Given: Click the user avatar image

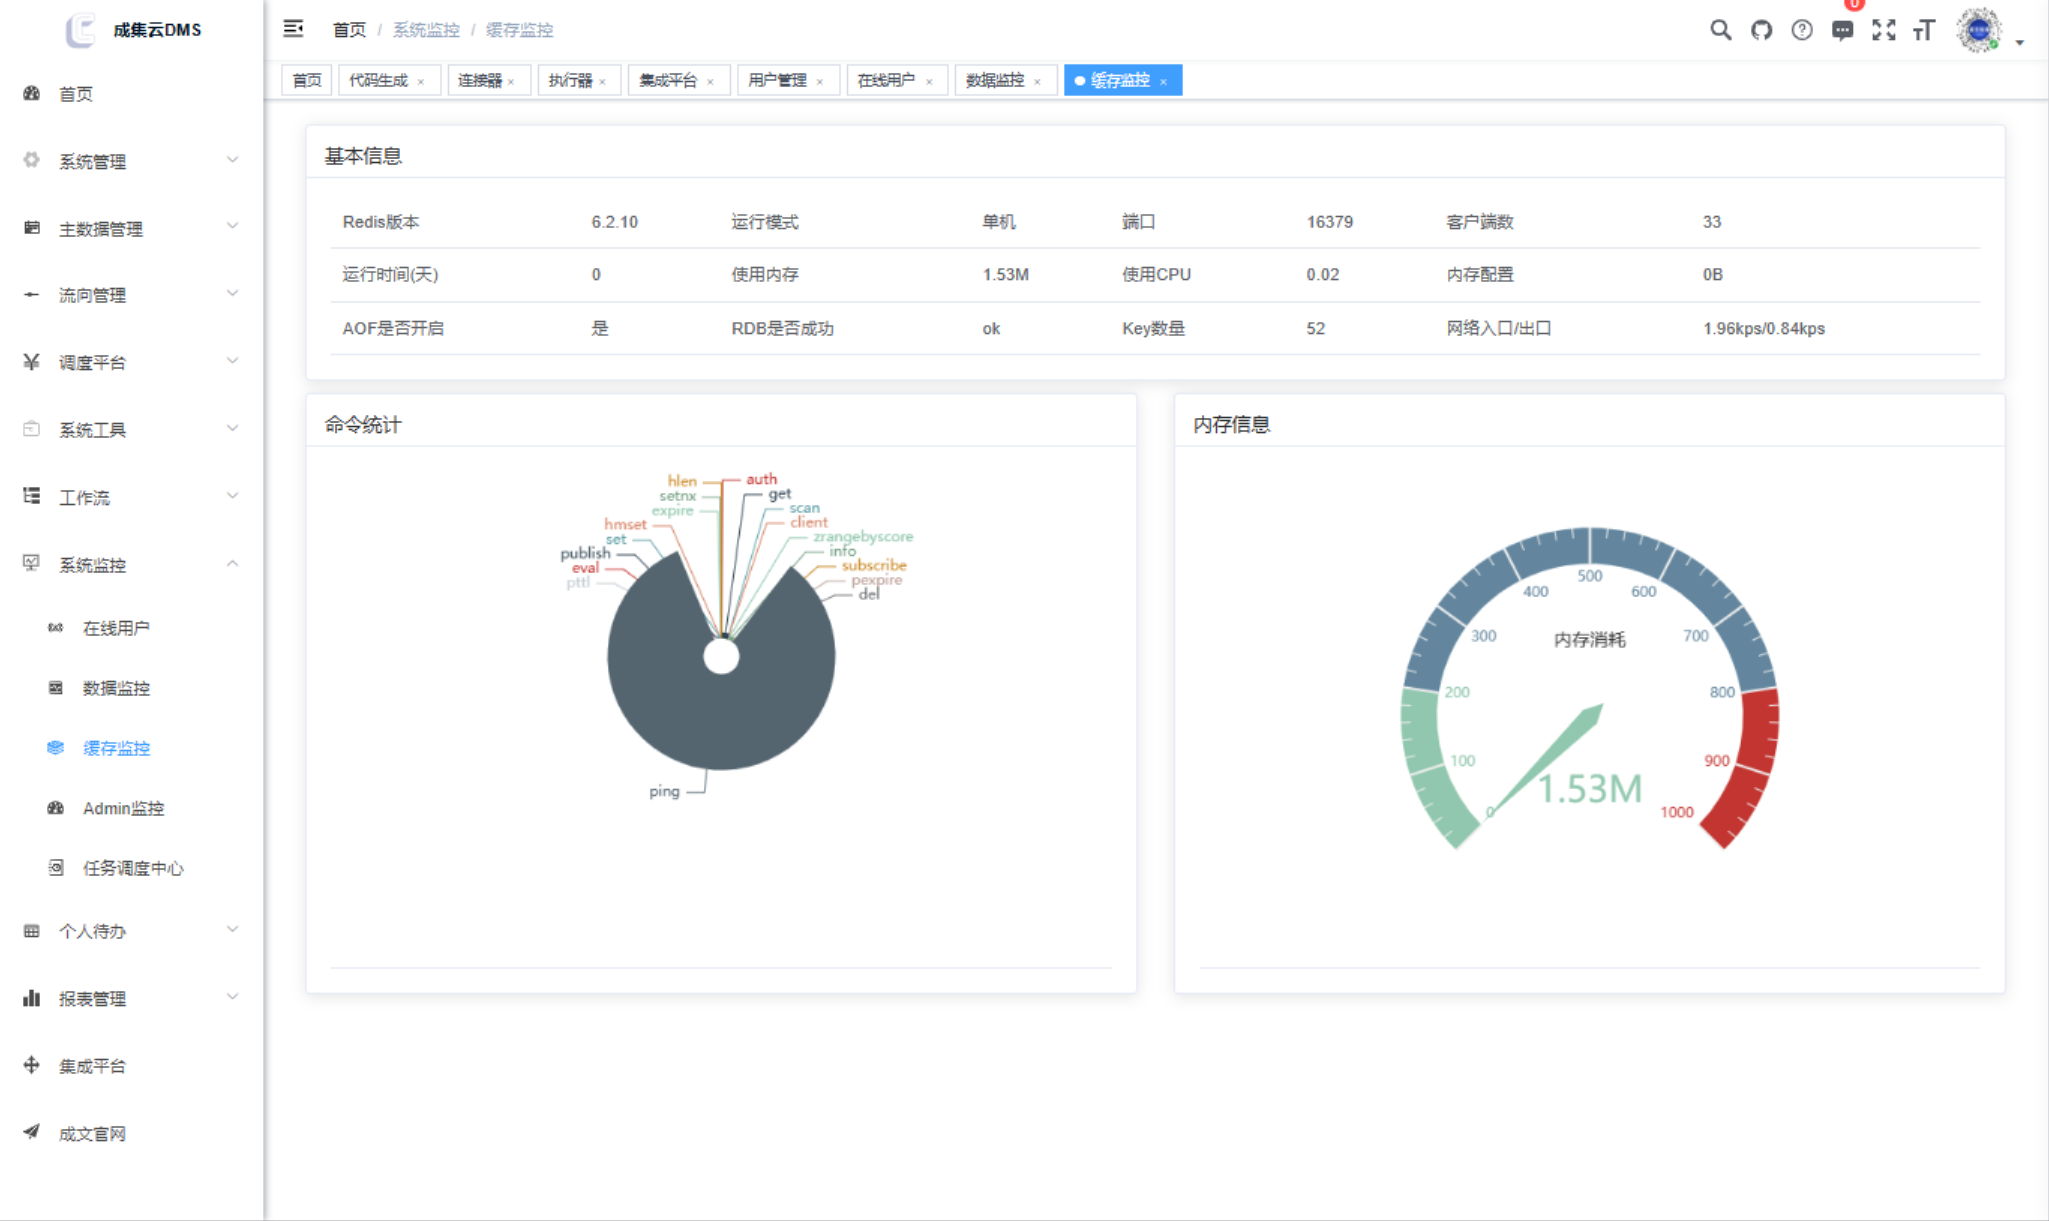Looking at the screenshot, I should (x=1979, y=30).
